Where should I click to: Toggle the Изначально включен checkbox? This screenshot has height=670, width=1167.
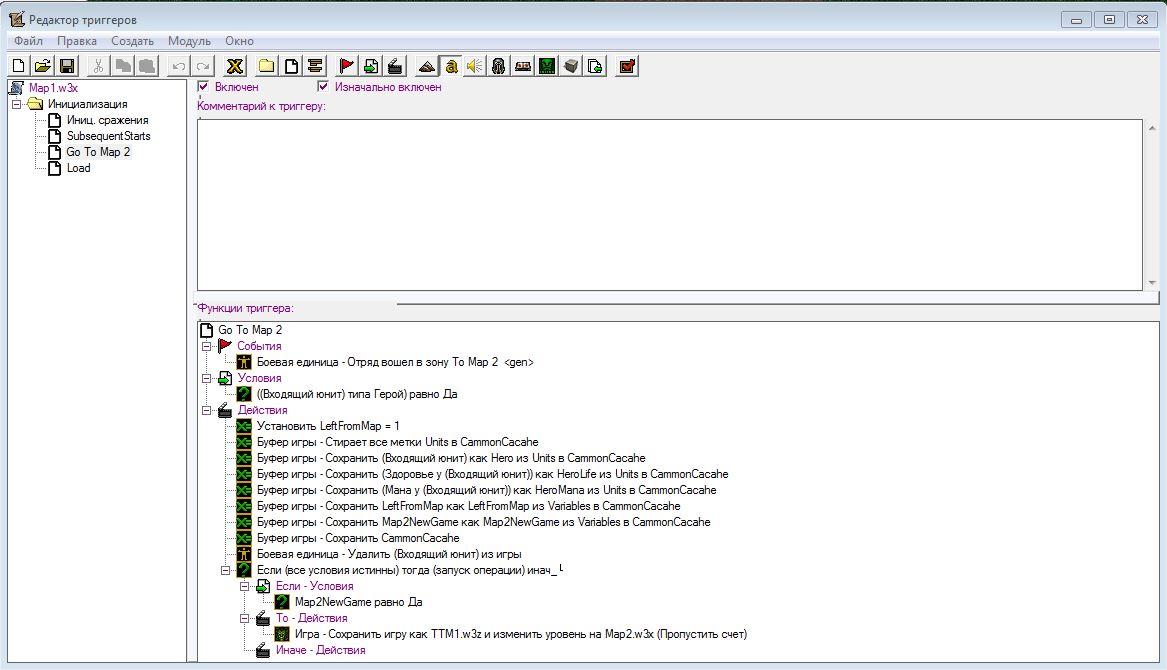coord(323,87)
